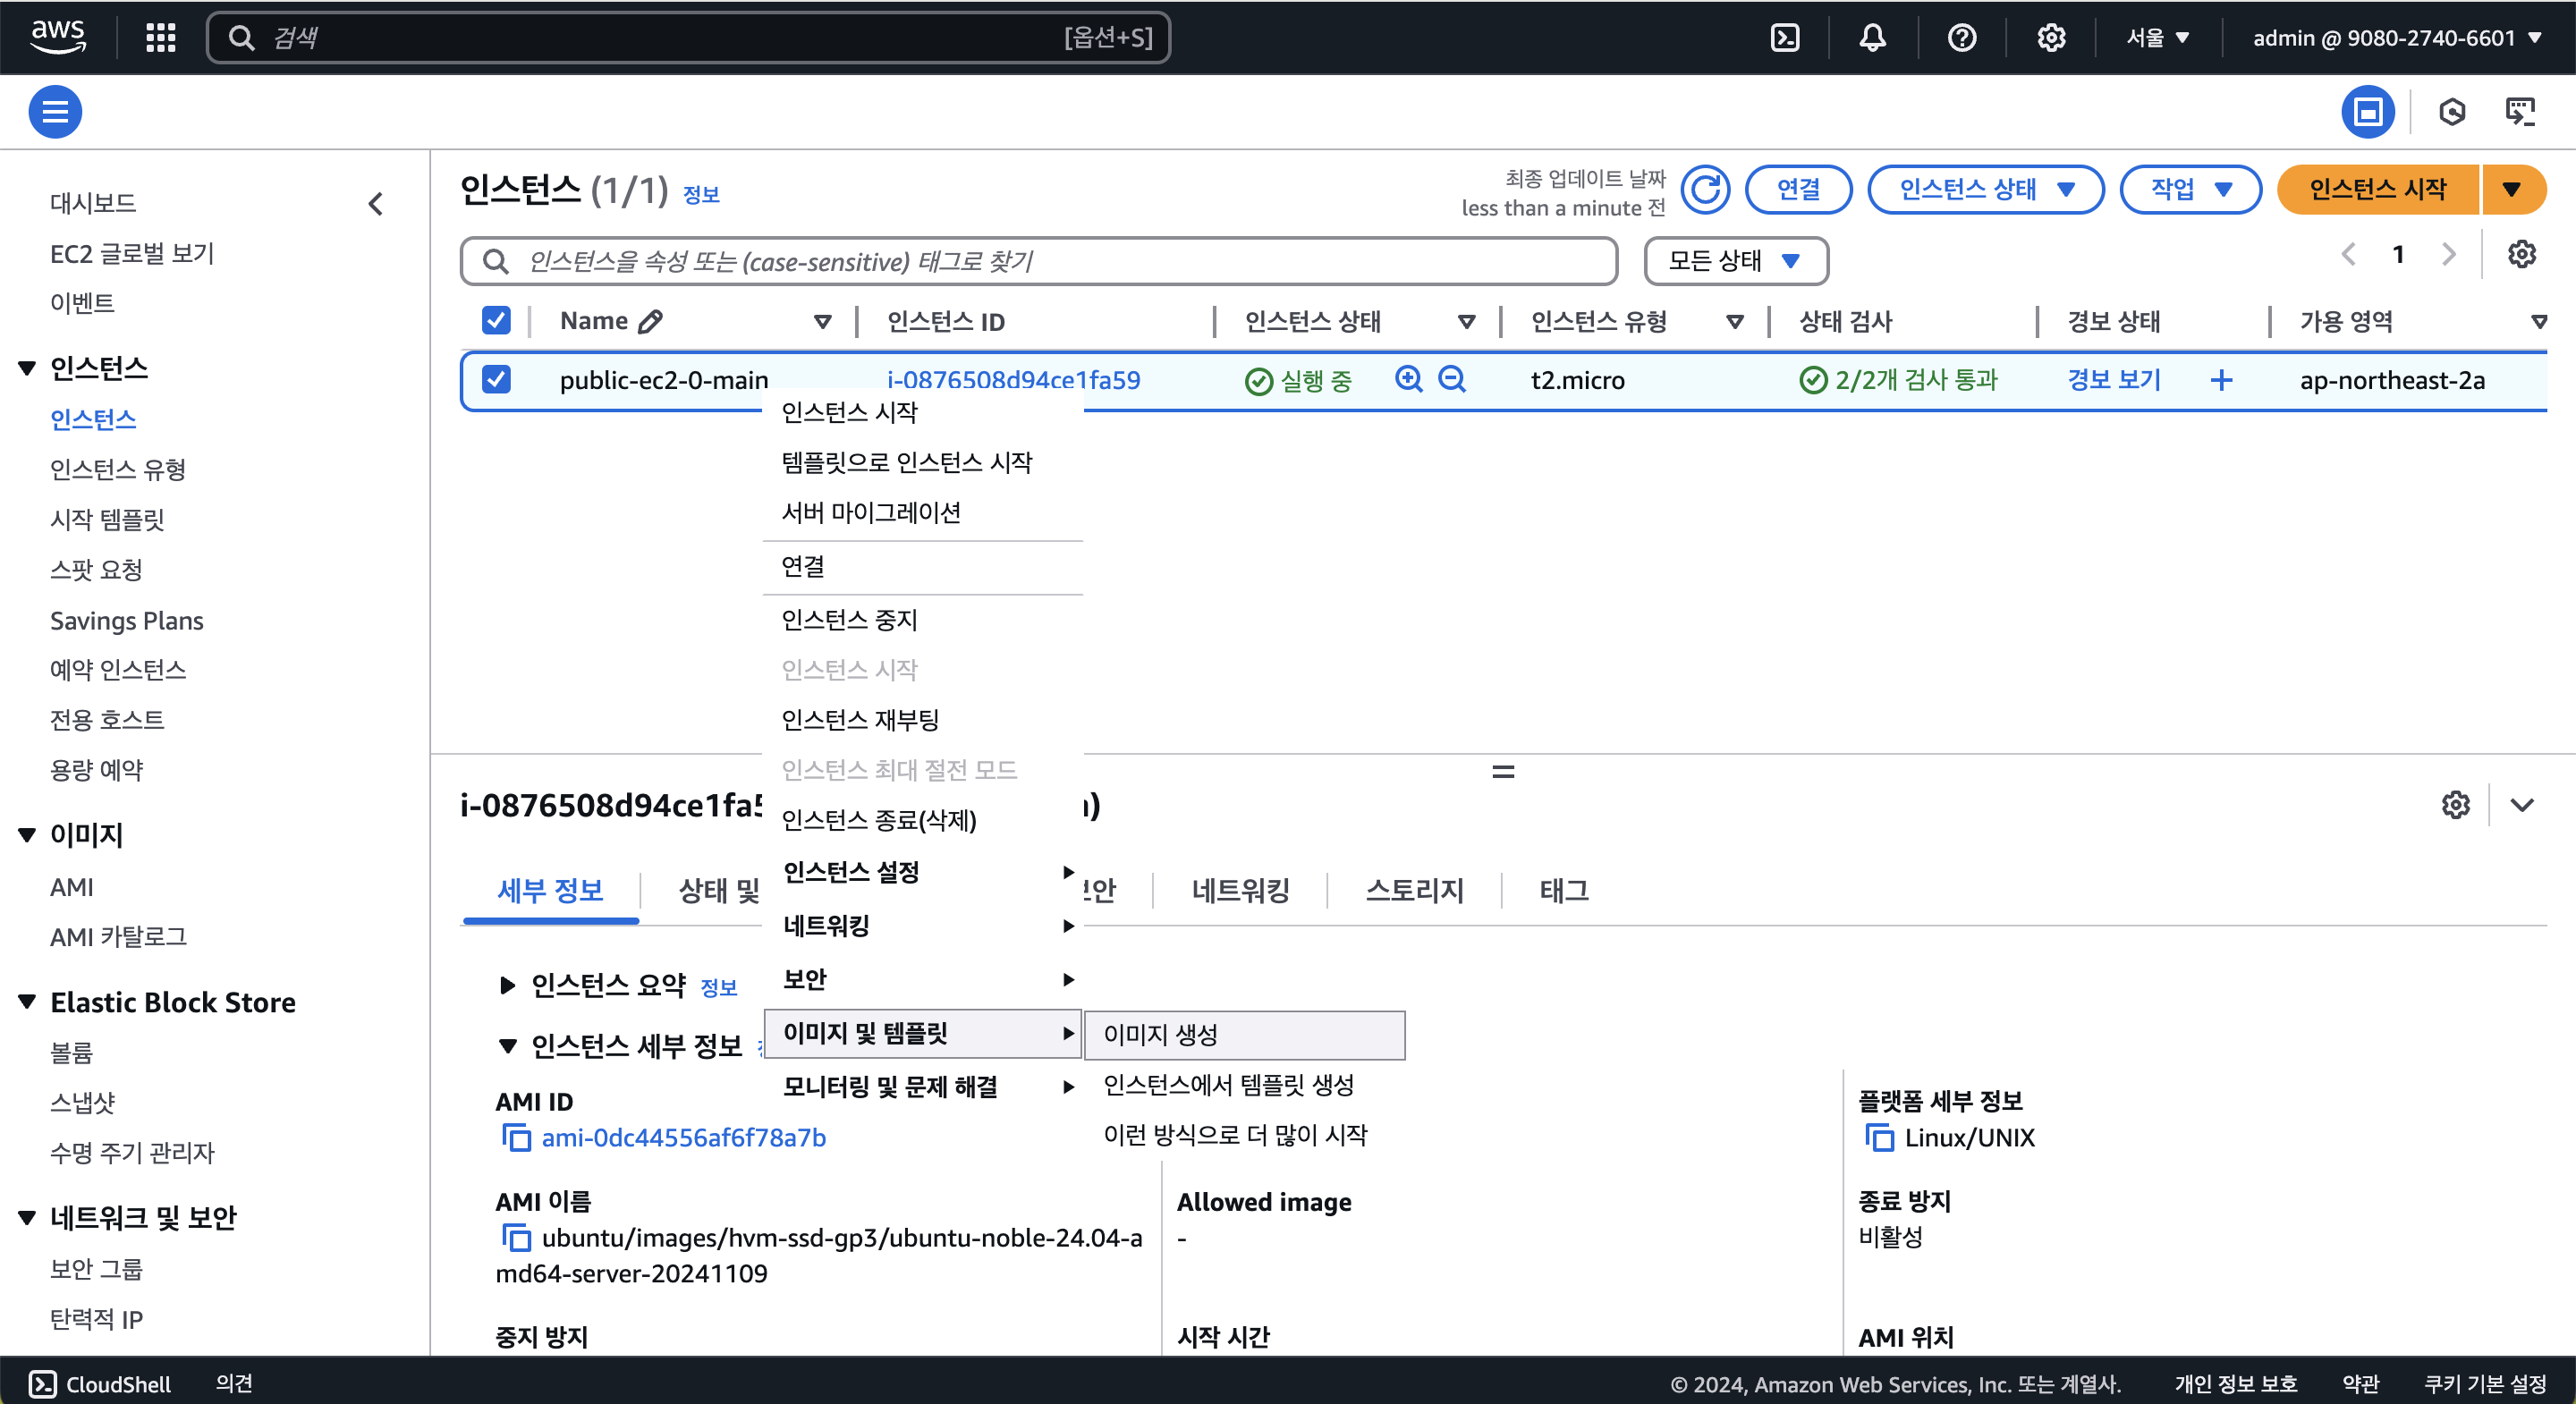The height and width of the screenshot is (1404, 2576).
Task: Open the AWS services grid menu
Action: click(160, 38)
